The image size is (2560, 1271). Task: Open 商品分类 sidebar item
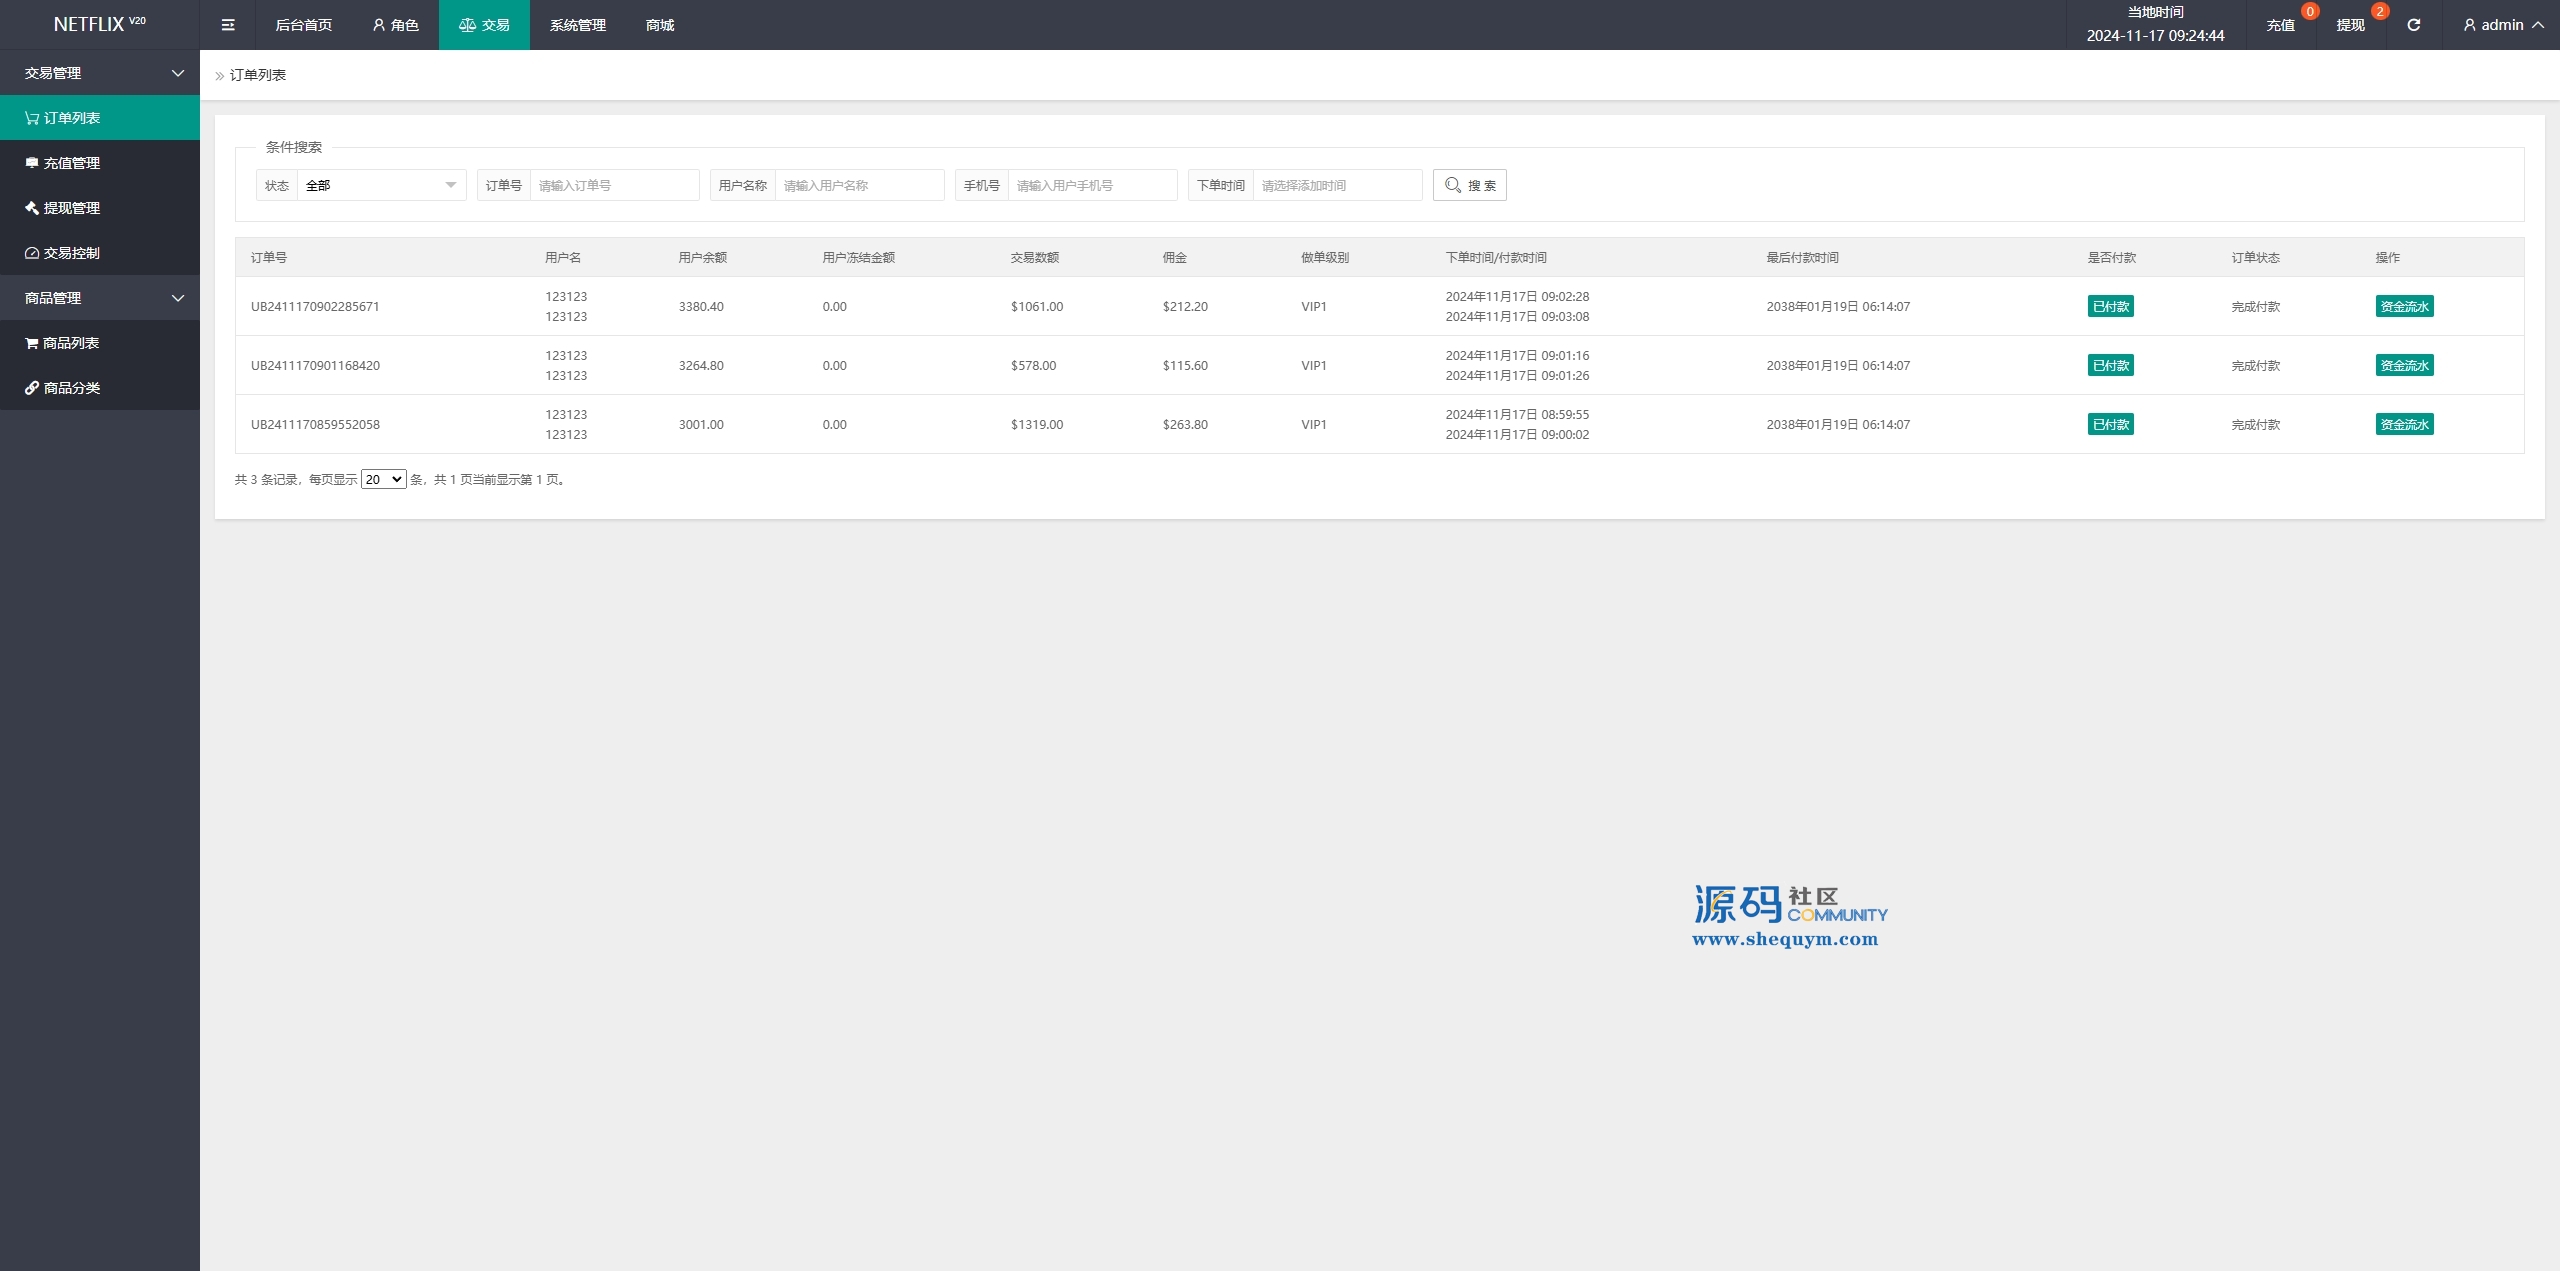point(100,388)
